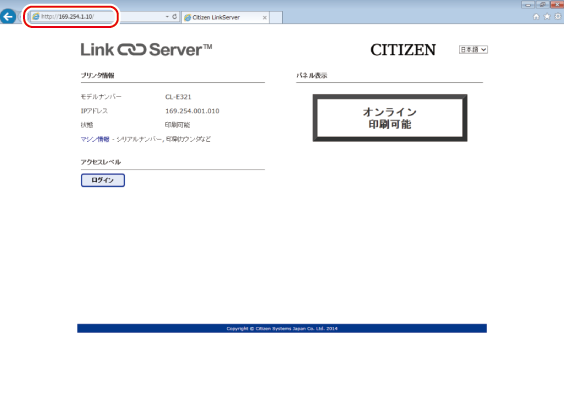This screenshot has width=564, height=394.
Task: Click the blue copyright footer bar
Action: click(x=282, y=328)
